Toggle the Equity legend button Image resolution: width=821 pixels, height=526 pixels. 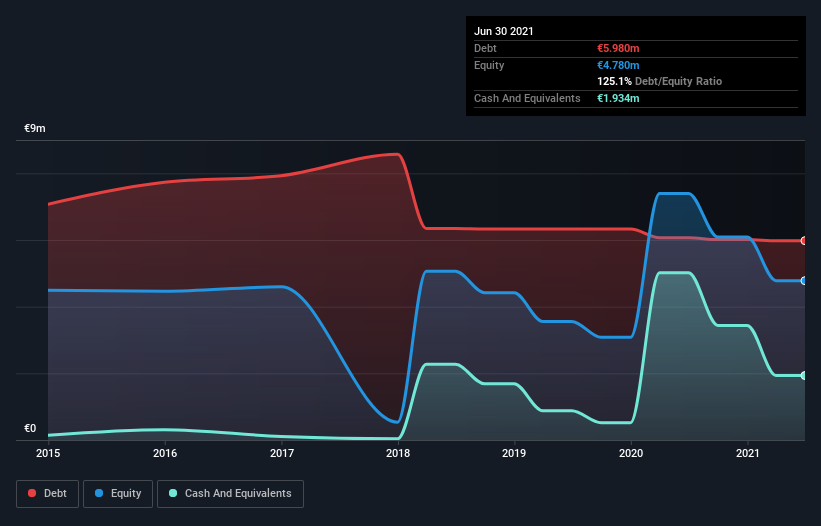pos(118,494)
